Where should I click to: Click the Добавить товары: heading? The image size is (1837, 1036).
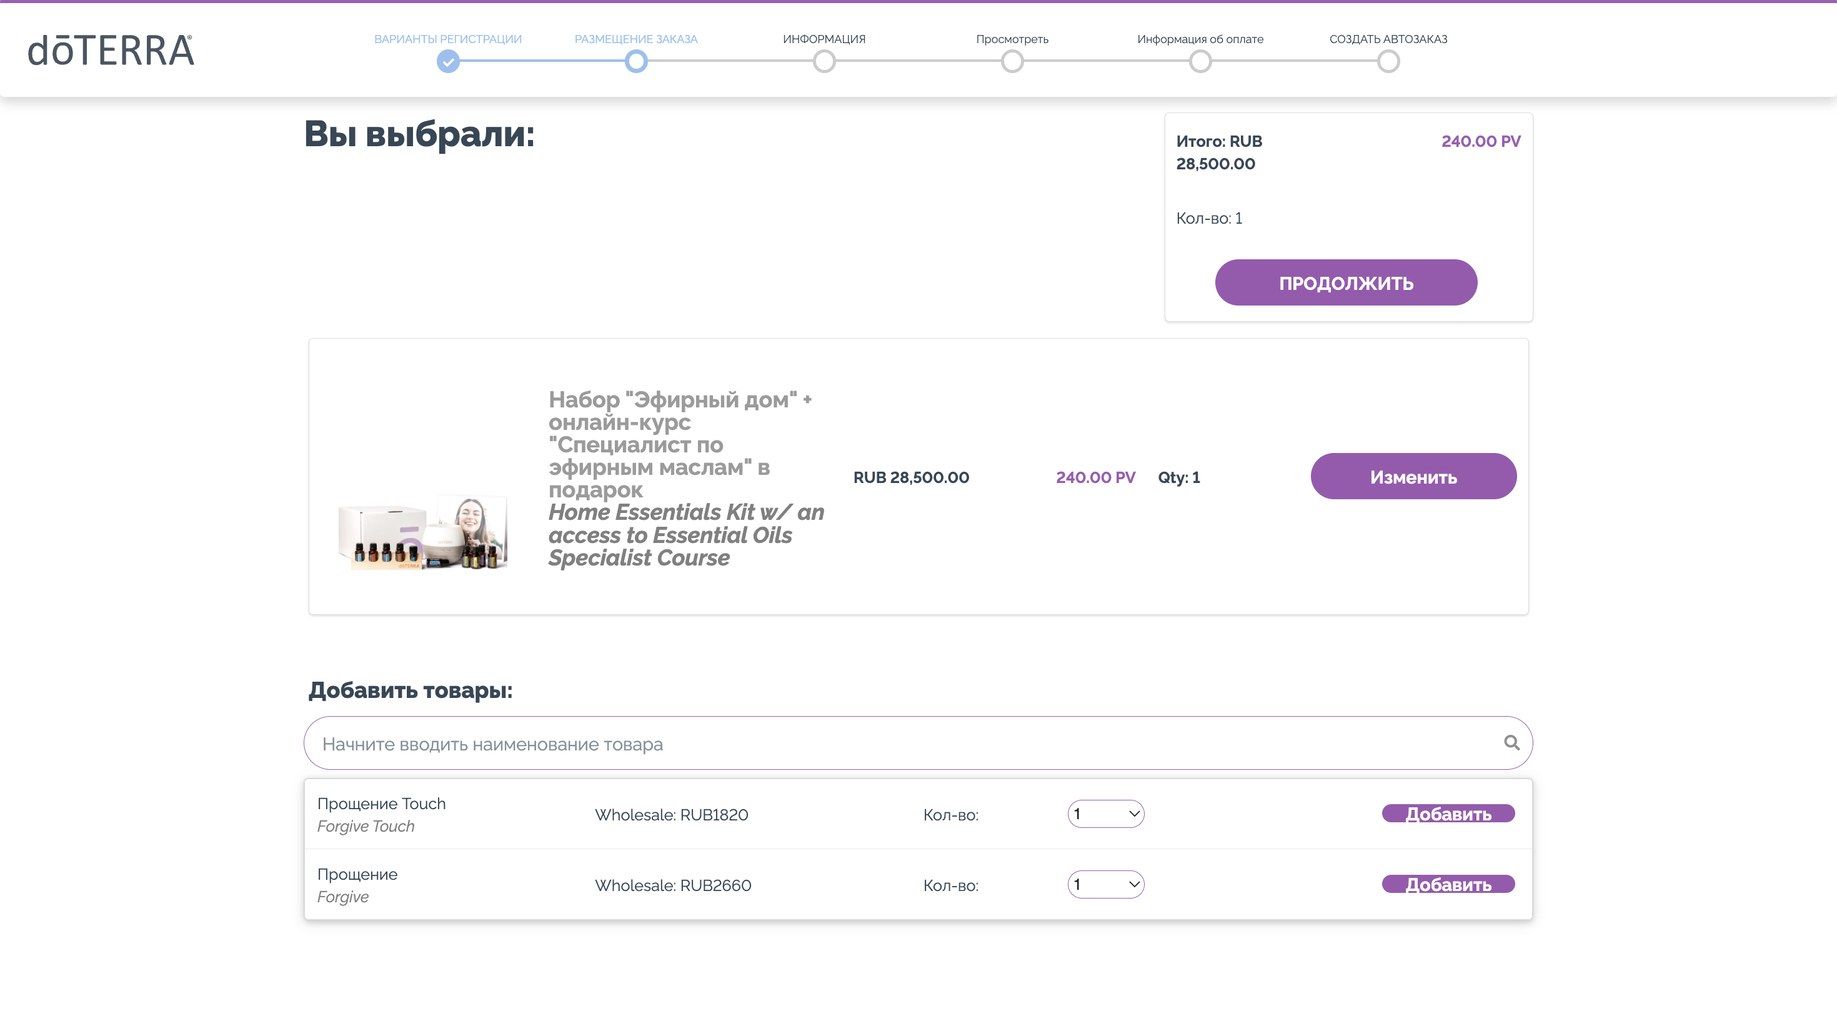(x=410, y=690)
